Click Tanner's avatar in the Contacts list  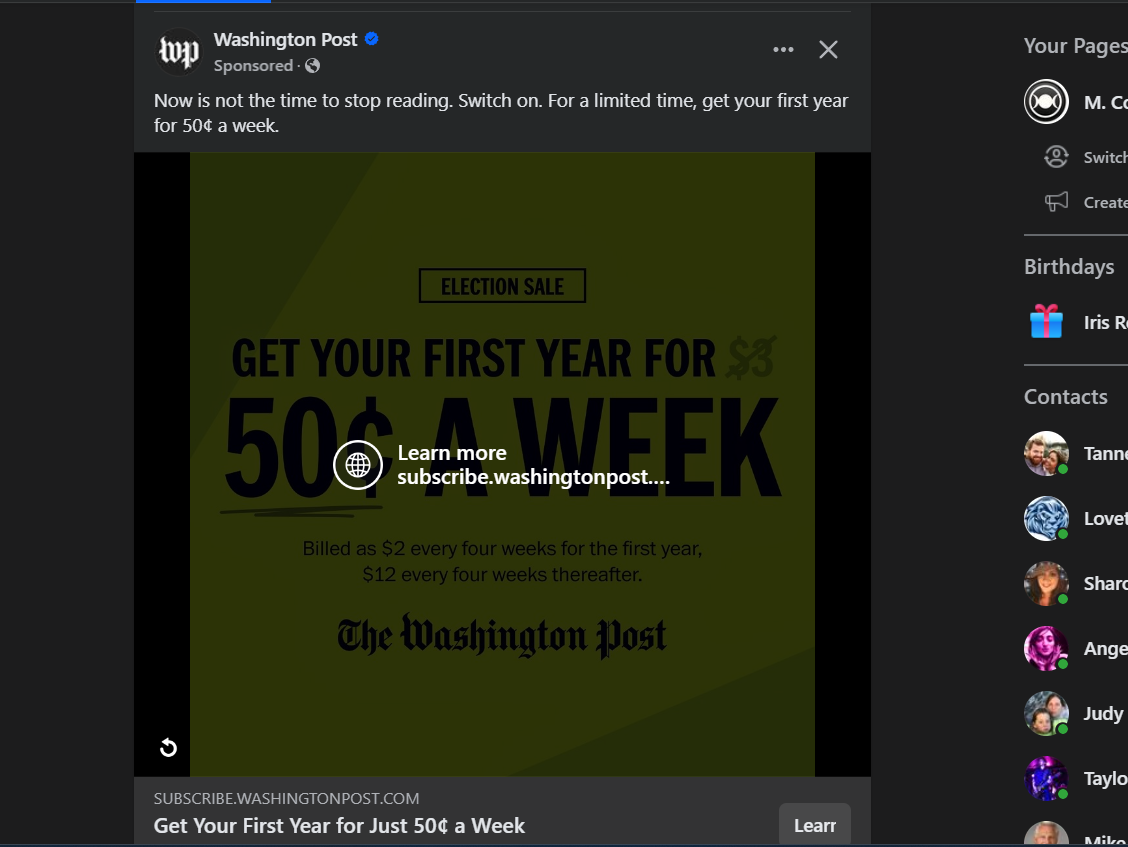coord(1046,453)
